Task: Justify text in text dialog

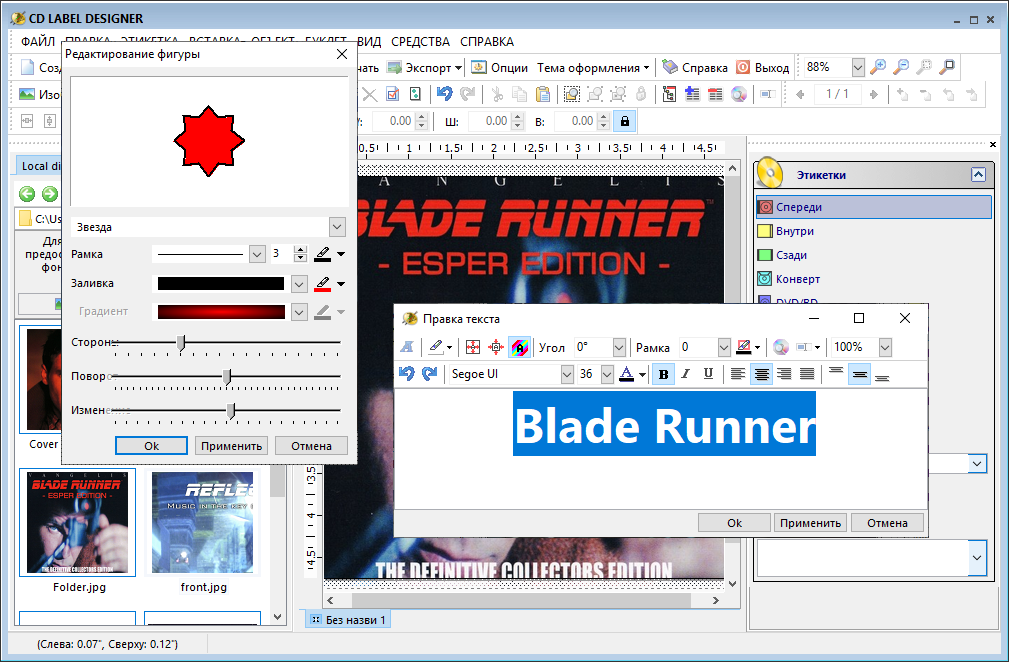Action: coord(807,374)
